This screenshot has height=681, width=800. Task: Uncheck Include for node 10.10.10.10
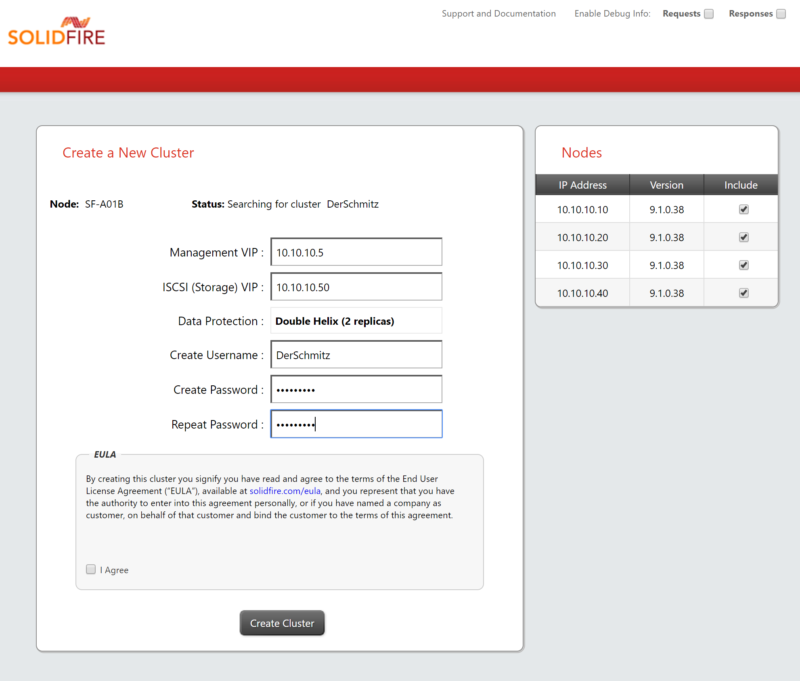pos(742,209)
